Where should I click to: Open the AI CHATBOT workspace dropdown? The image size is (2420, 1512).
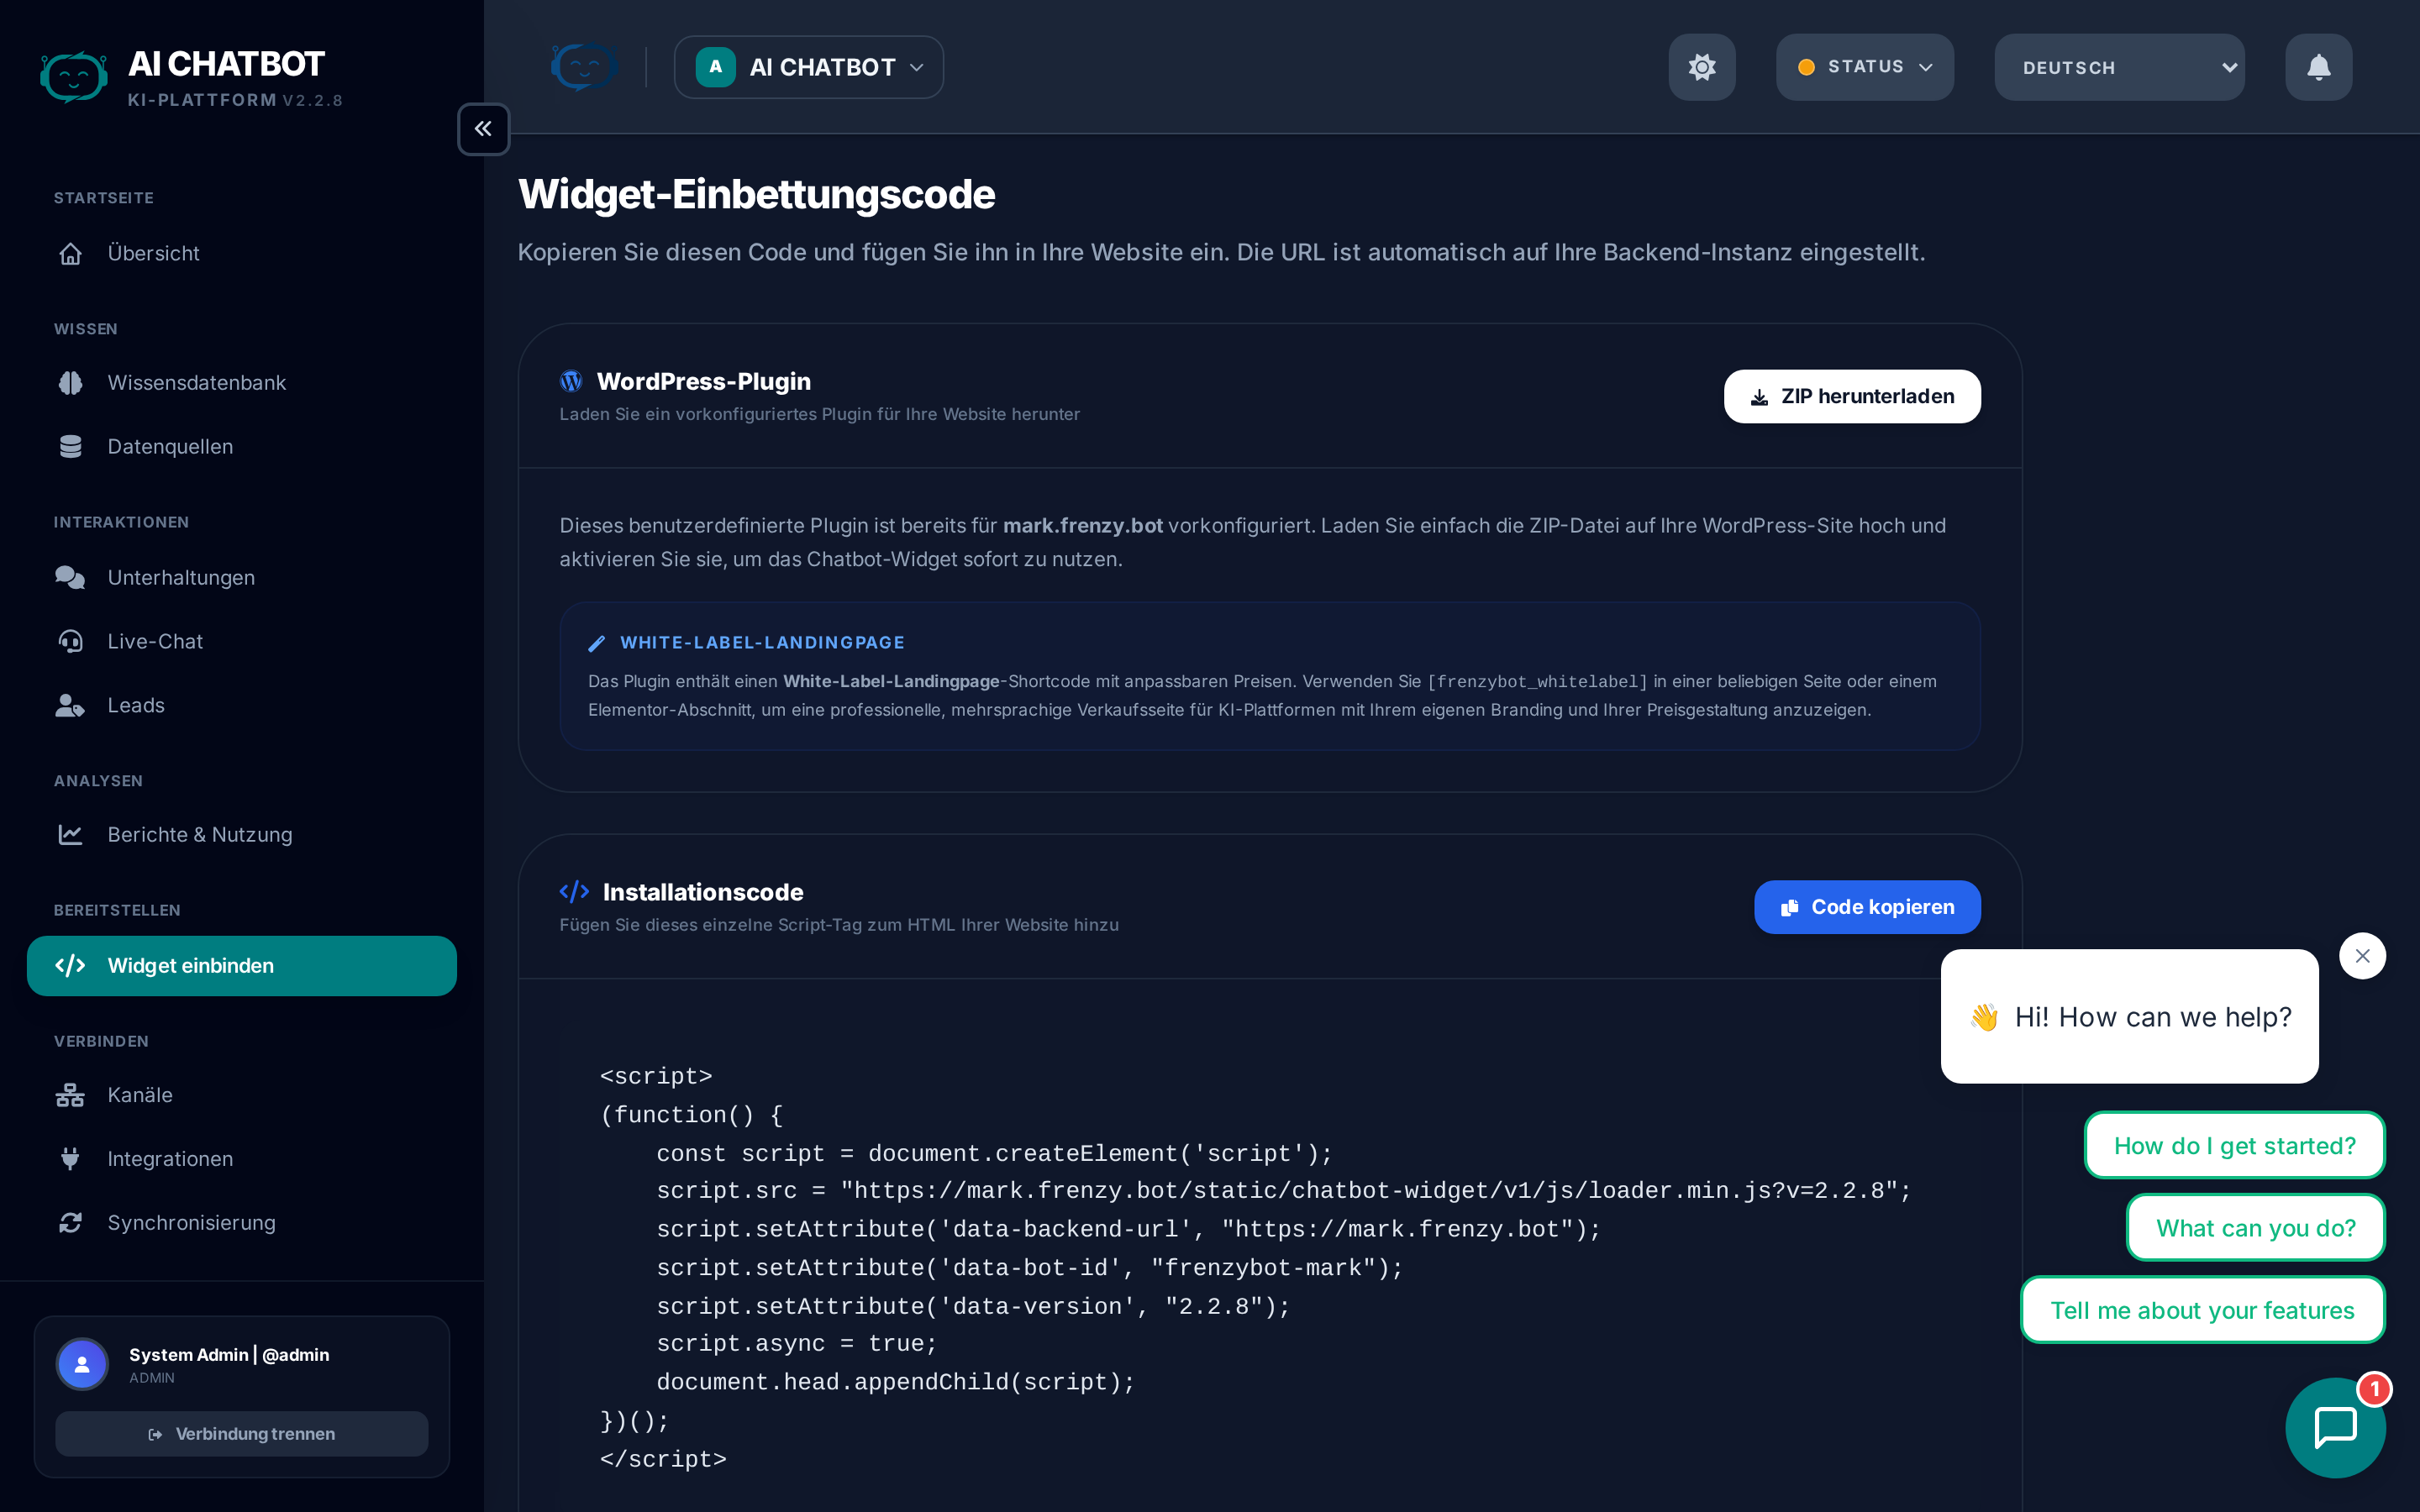[x=808, y=67]
